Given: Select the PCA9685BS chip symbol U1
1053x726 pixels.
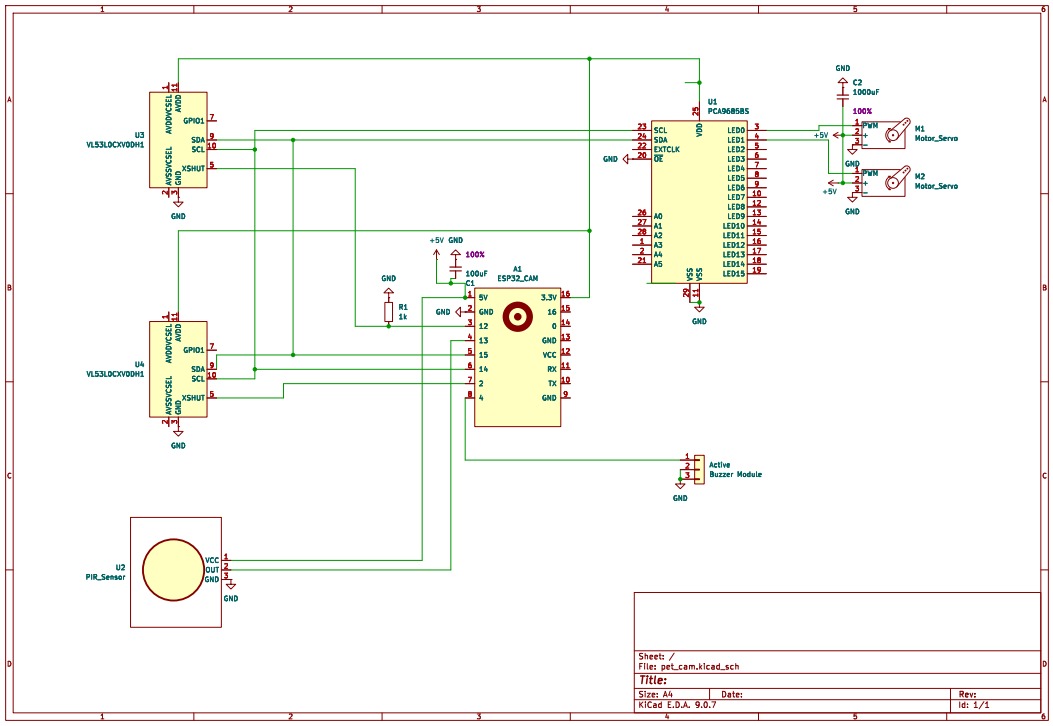Looking at the screenshot, I should (698, 202).
